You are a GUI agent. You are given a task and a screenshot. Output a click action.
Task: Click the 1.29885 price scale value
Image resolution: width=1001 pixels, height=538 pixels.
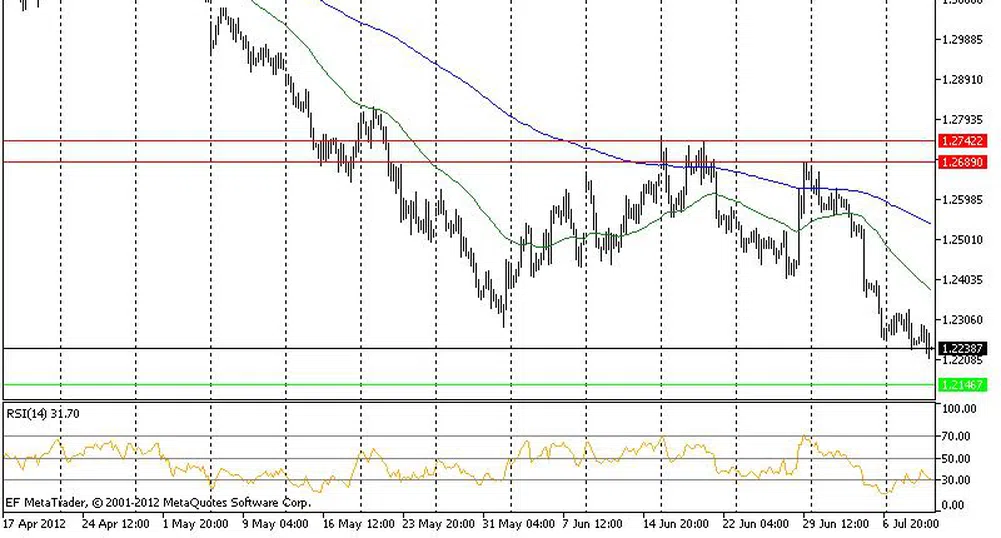coord(962,41)
